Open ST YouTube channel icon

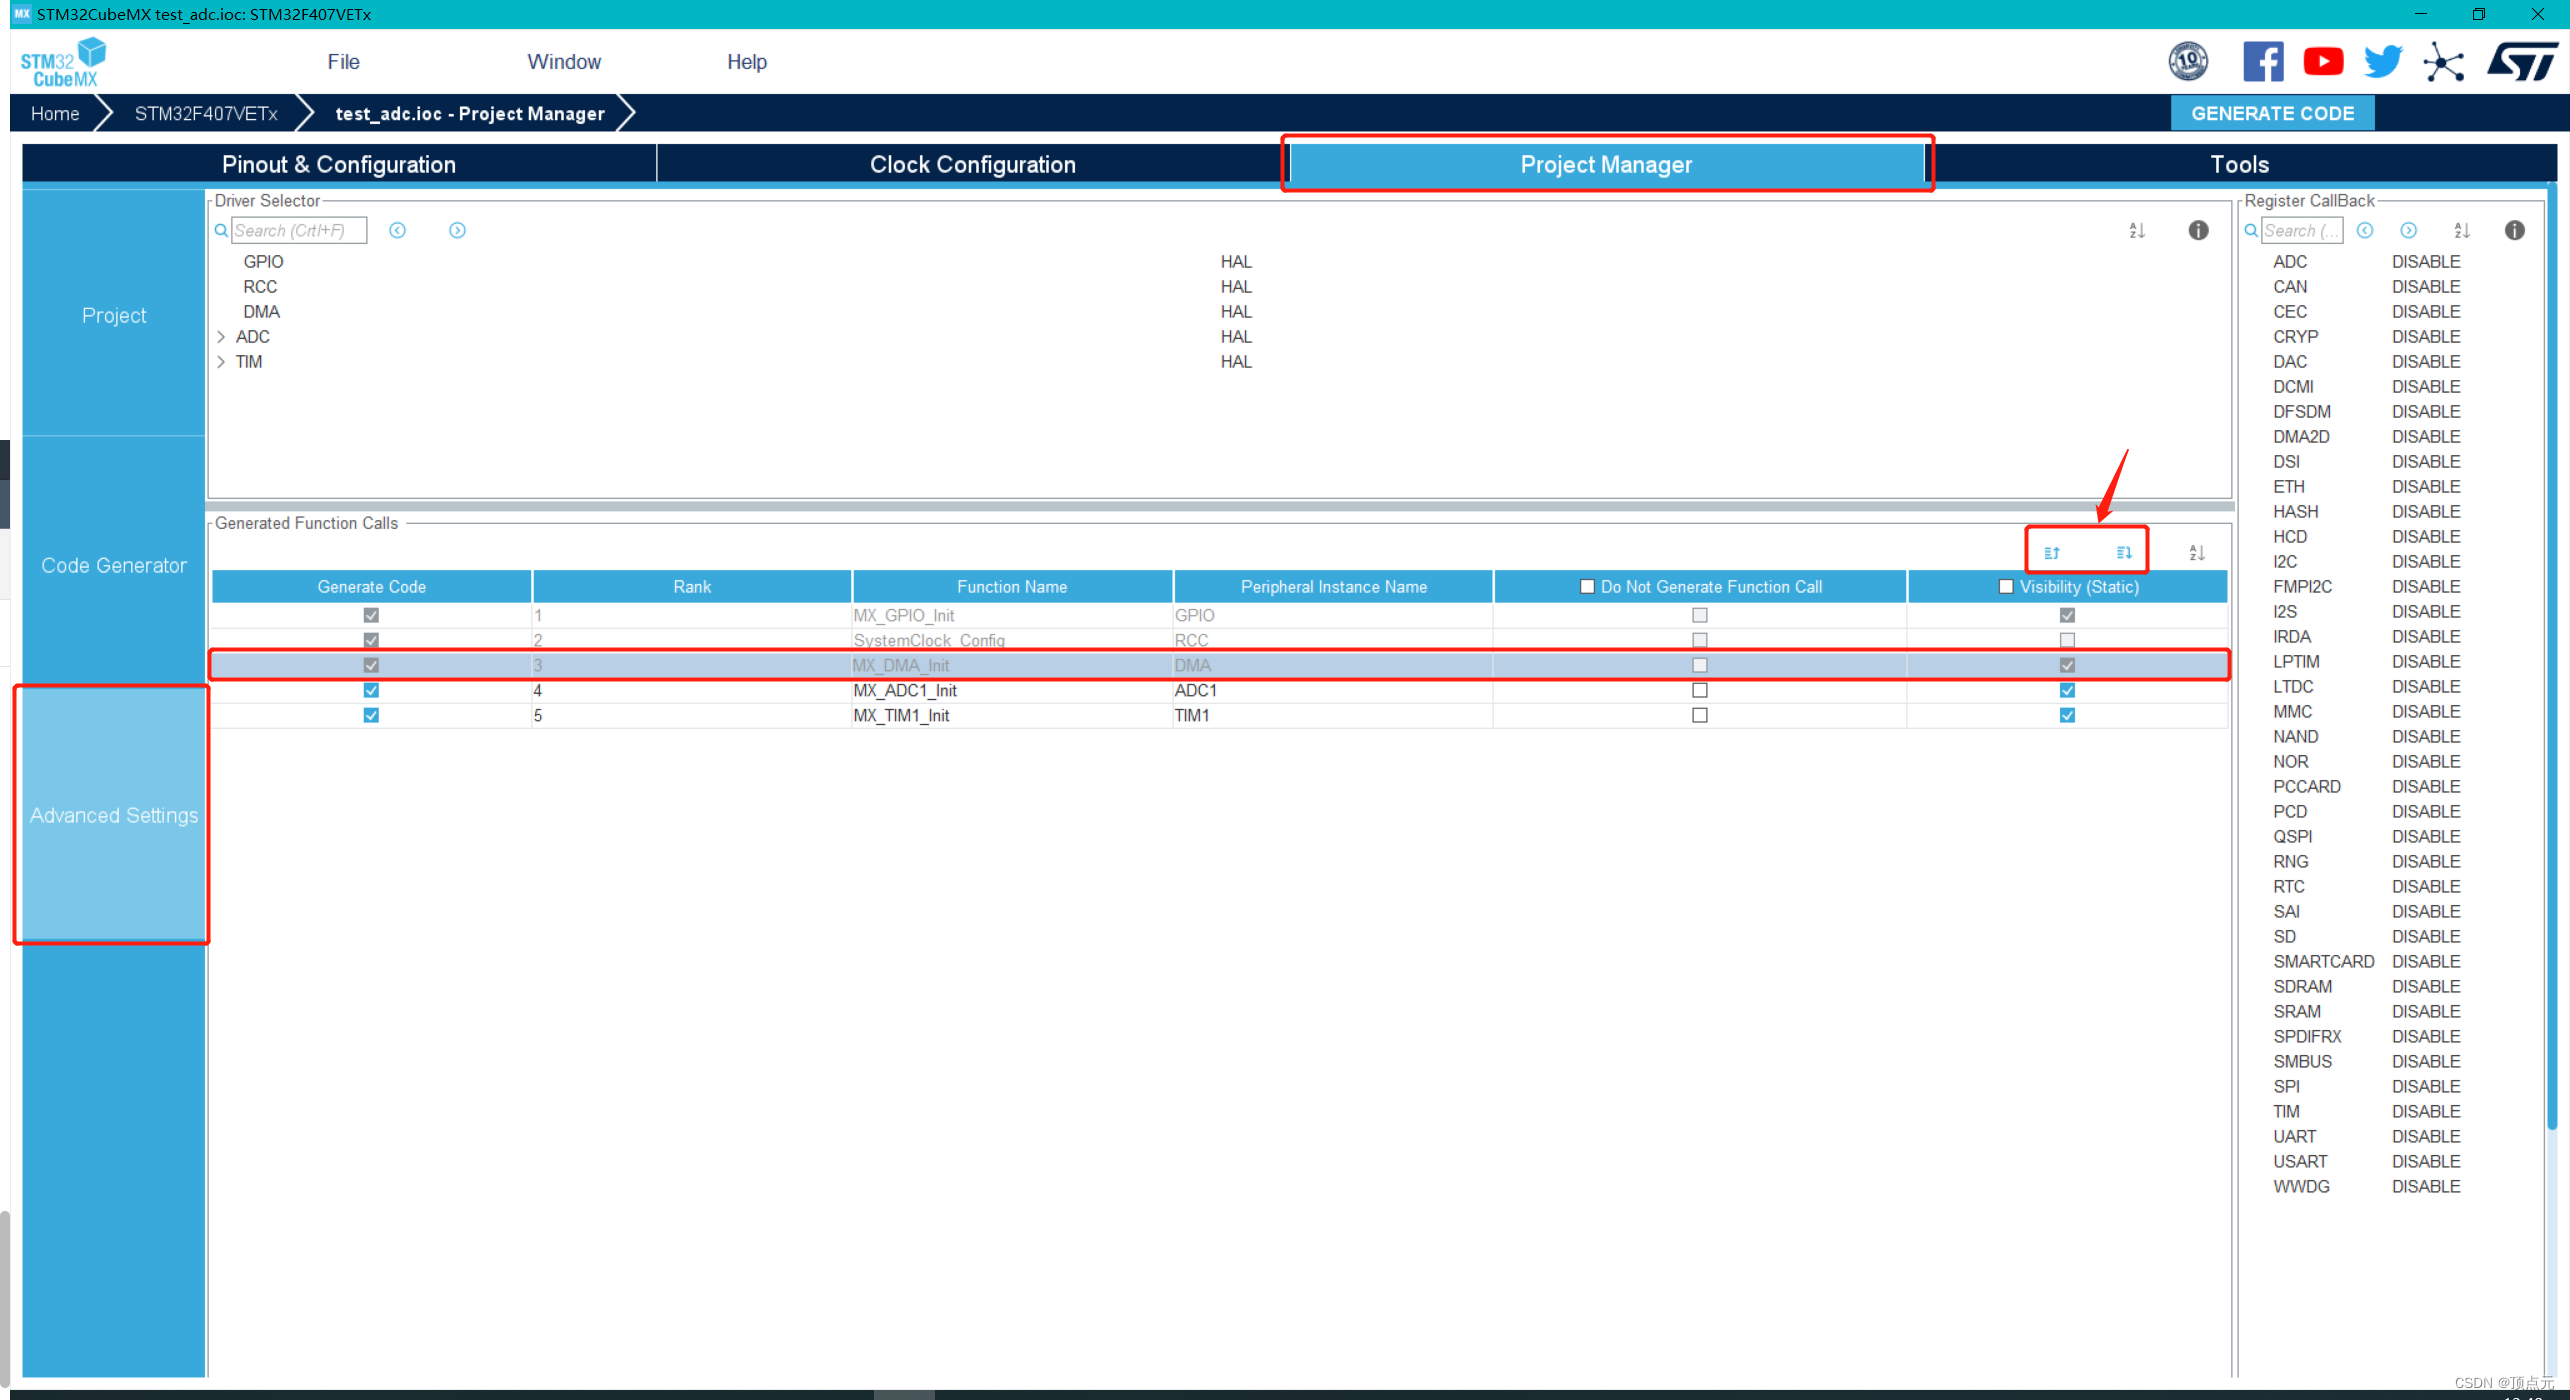(x=2323, y=62)
